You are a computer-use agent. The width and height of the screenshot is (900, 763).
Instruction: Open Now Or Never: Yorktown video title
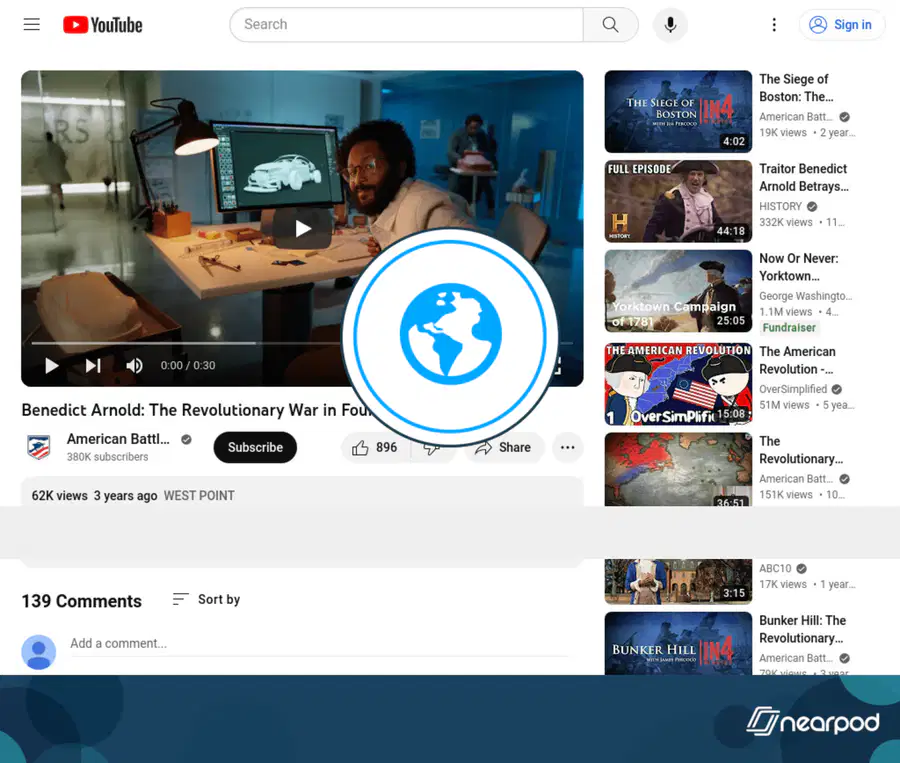(x=798, y=267)
